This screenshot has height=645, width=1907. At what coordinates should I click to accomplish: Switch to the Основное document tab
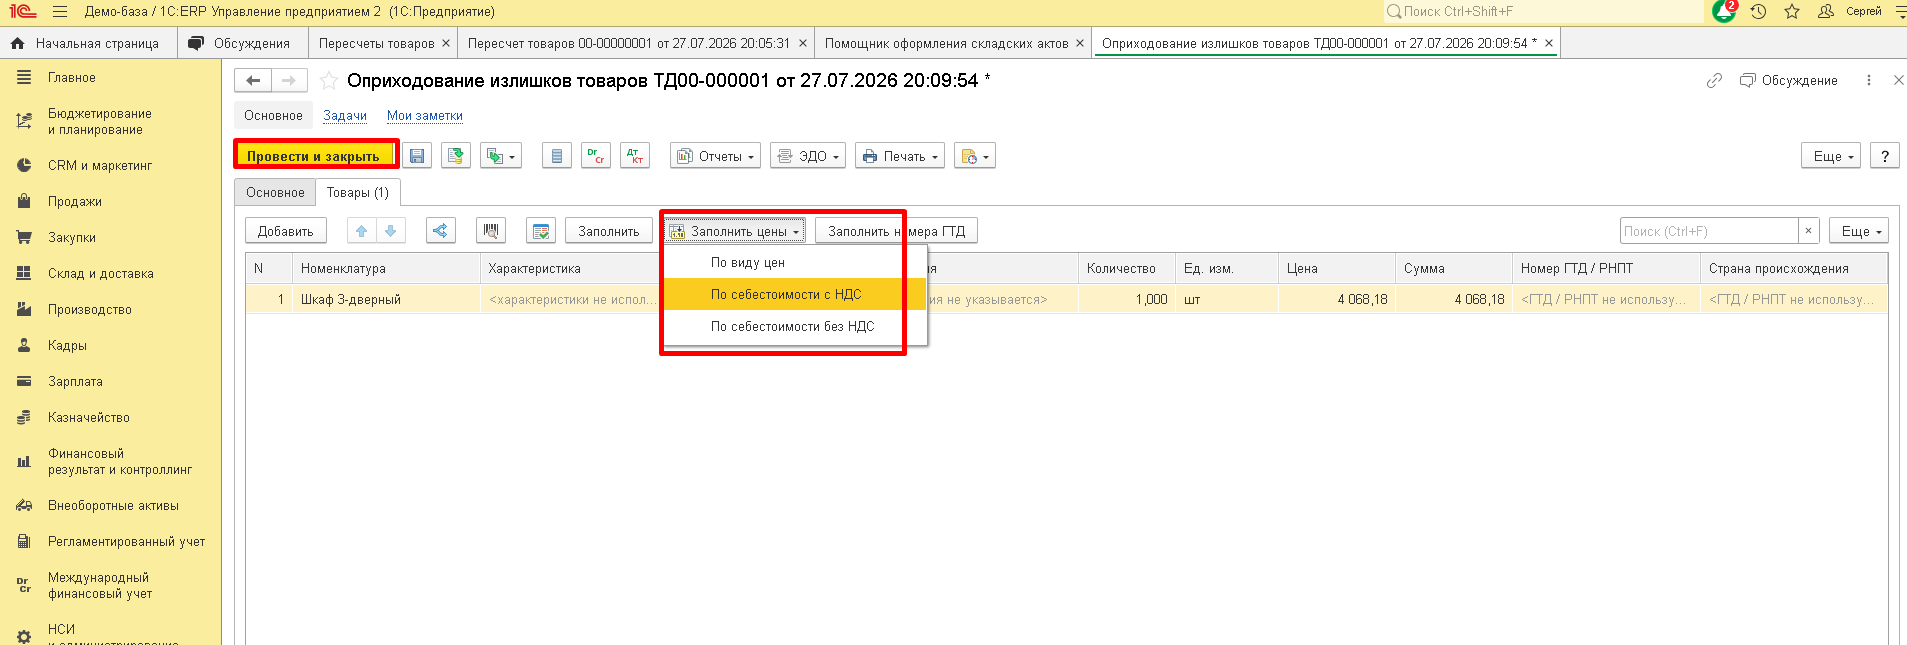point(275,192)
